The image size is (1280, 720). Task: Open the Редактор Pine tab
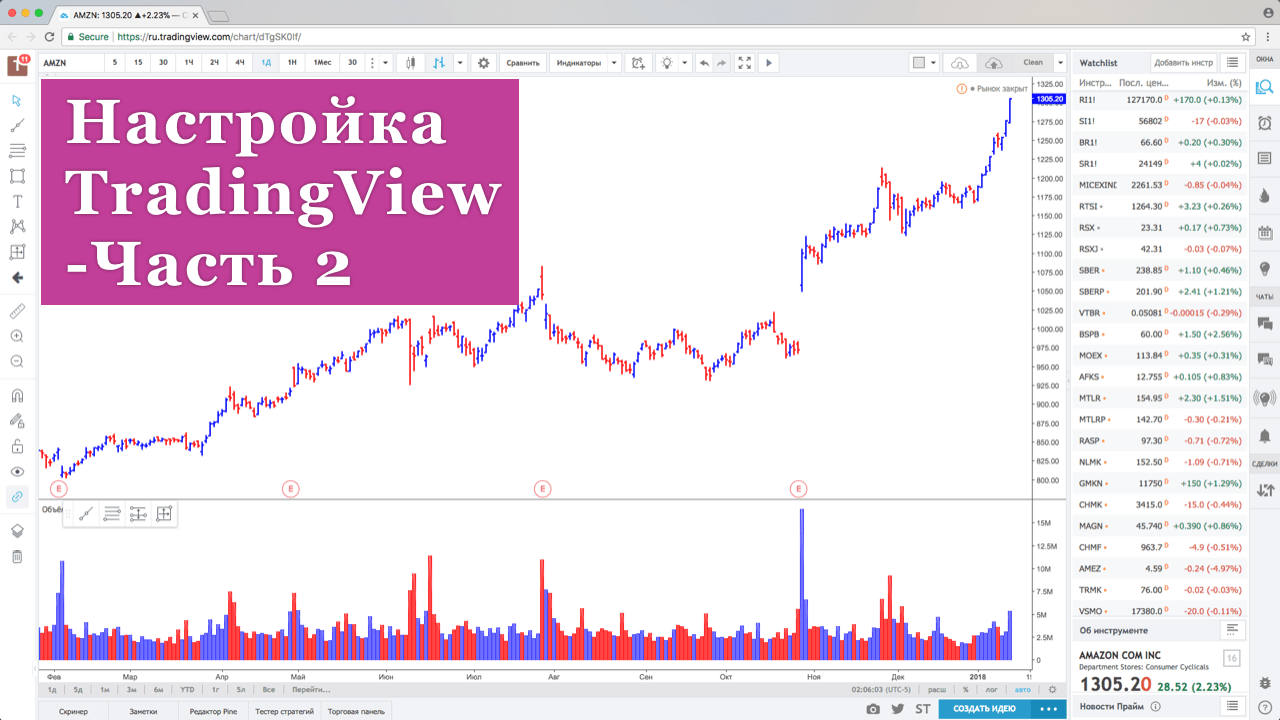pyautogui.click(x=215, y=711)
